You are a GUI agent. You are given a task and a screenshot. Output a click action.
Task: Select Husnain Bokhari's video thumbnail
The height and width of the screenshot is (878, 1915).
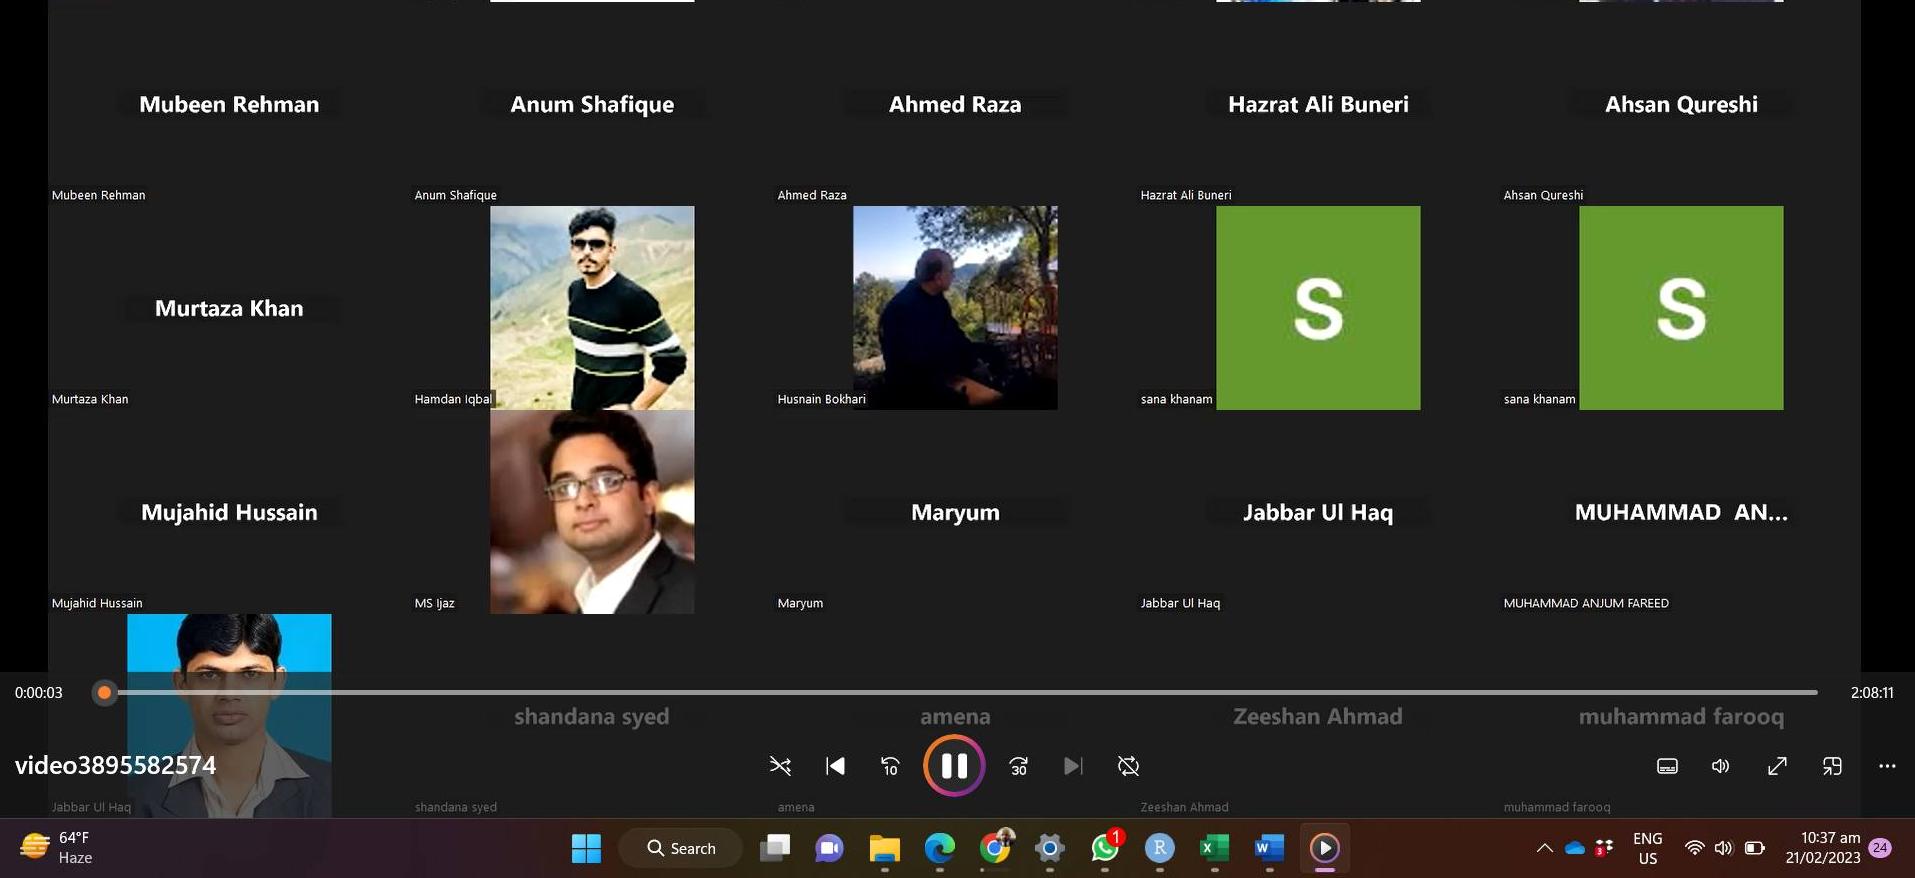point(955,307)
